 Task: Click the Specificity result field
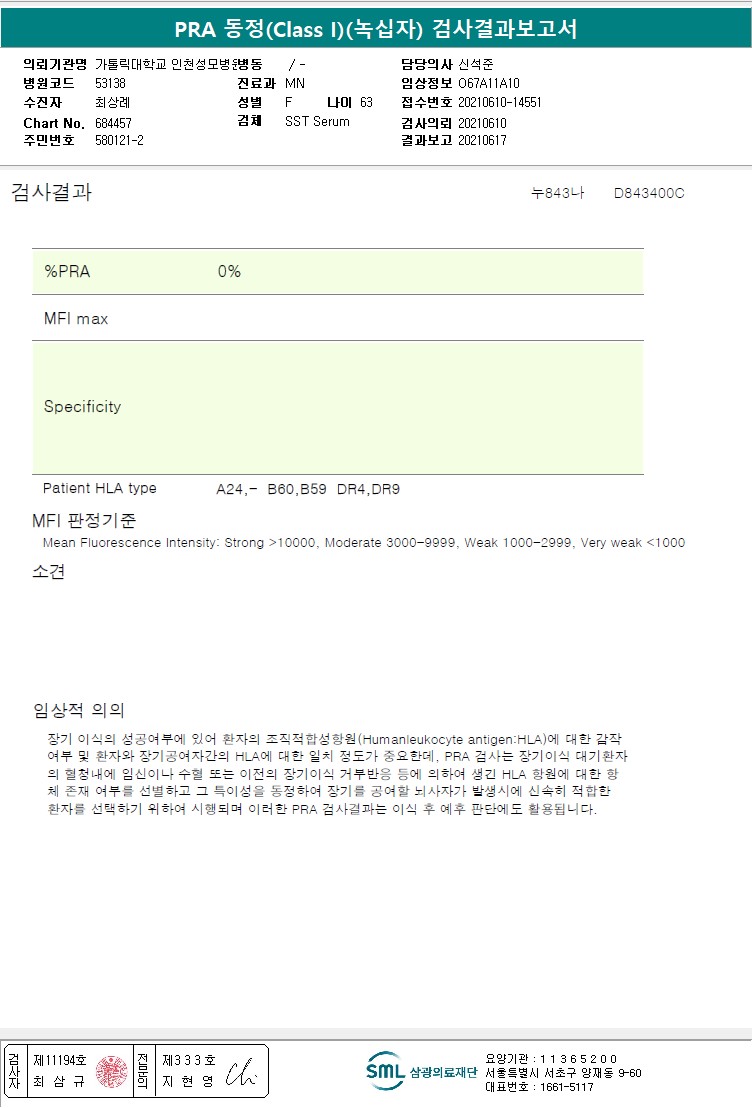338,407
